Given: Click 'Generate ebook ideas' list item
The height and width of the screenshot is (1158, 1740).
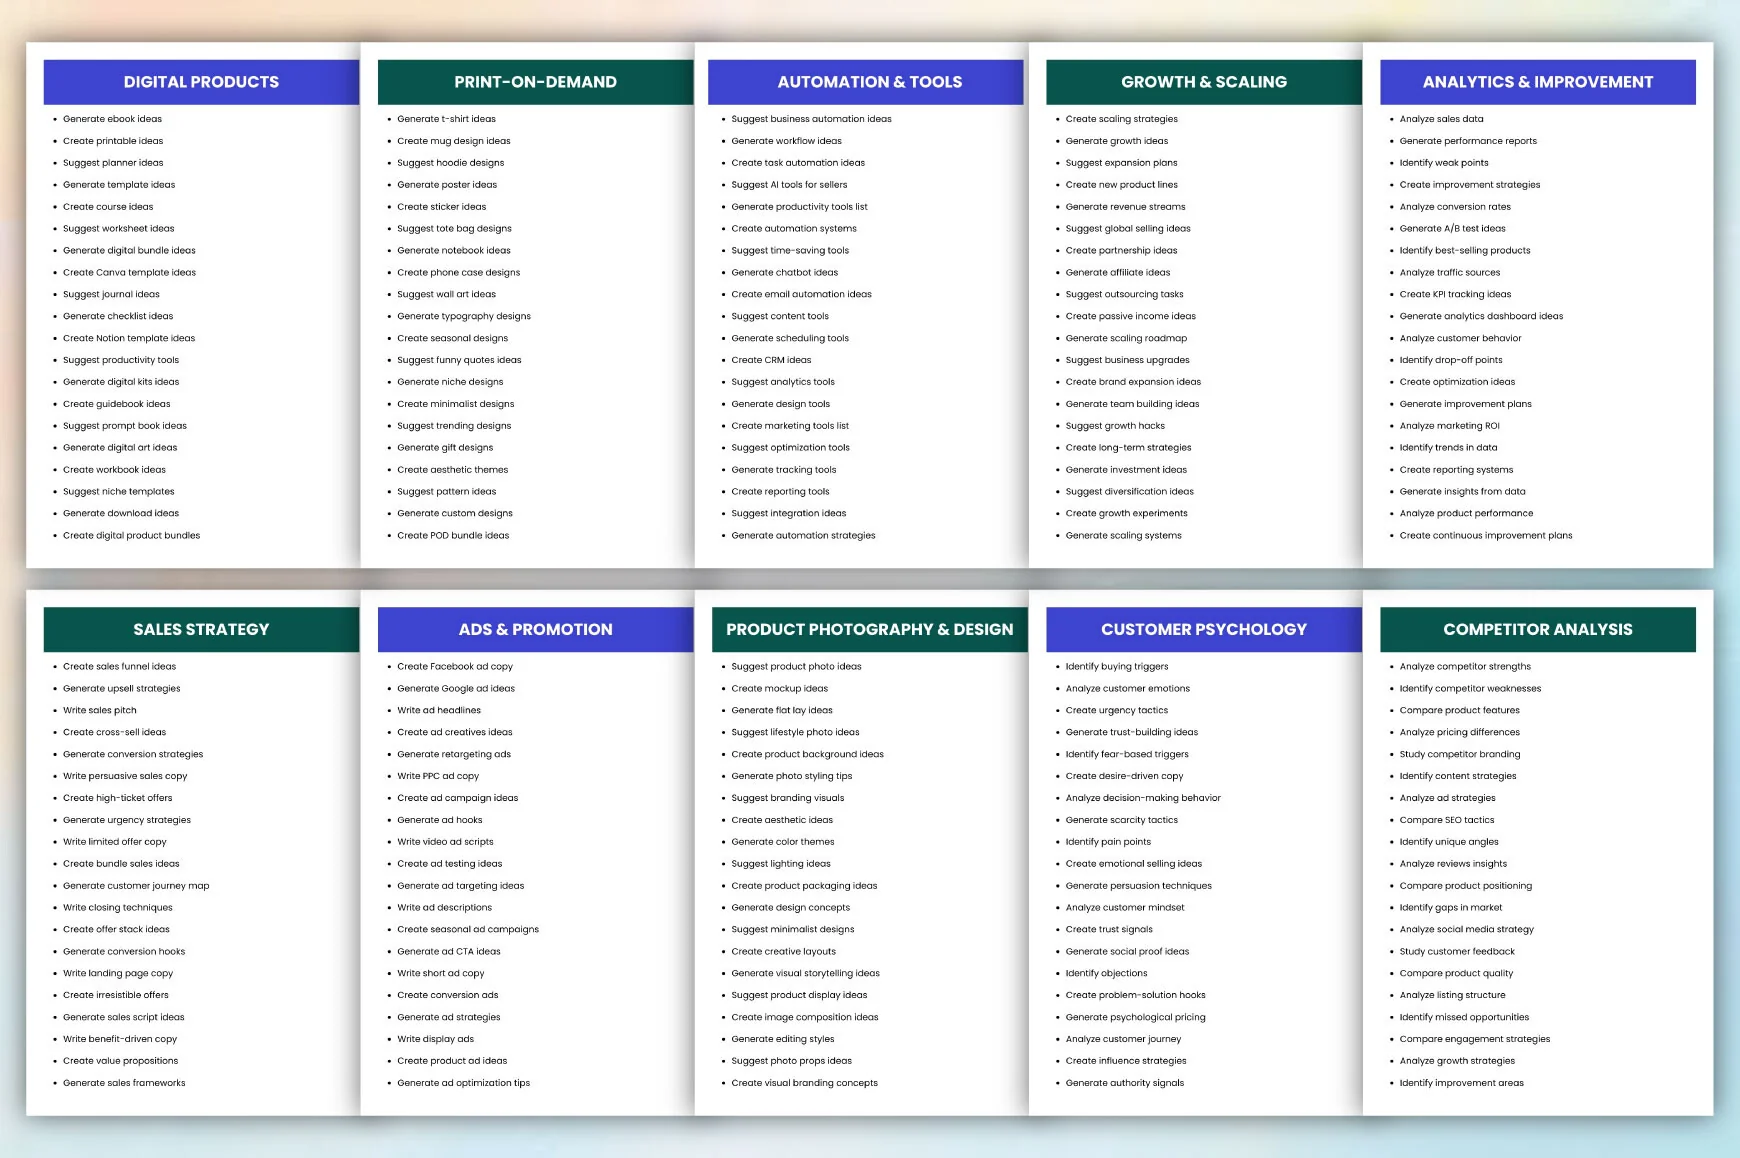Looking at the screenshot, I should (112, 119).
